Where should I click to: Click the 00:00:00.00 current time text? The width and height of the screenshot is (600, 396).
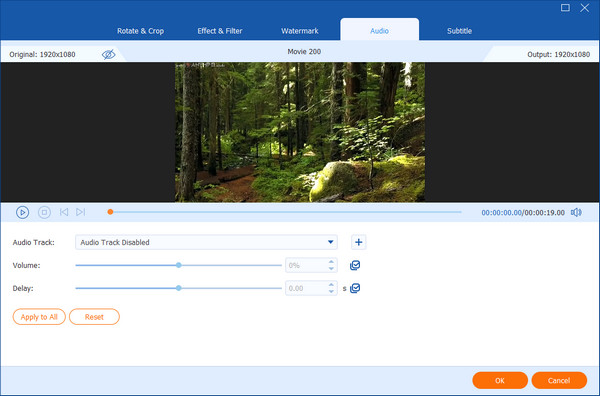click(x=501, y=212)
